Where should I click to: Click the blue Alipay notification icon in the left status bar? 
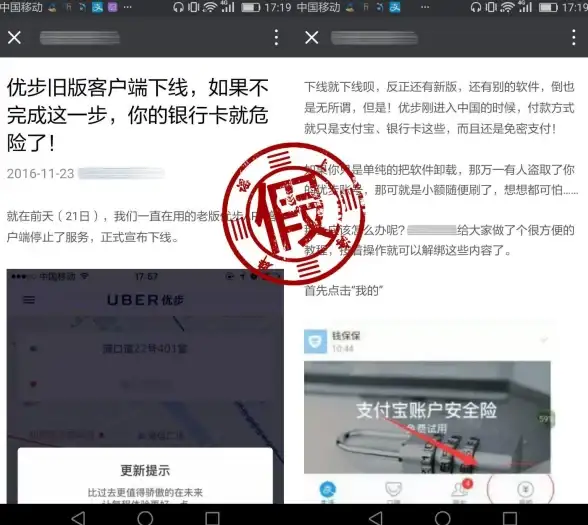tap(98, 7)
